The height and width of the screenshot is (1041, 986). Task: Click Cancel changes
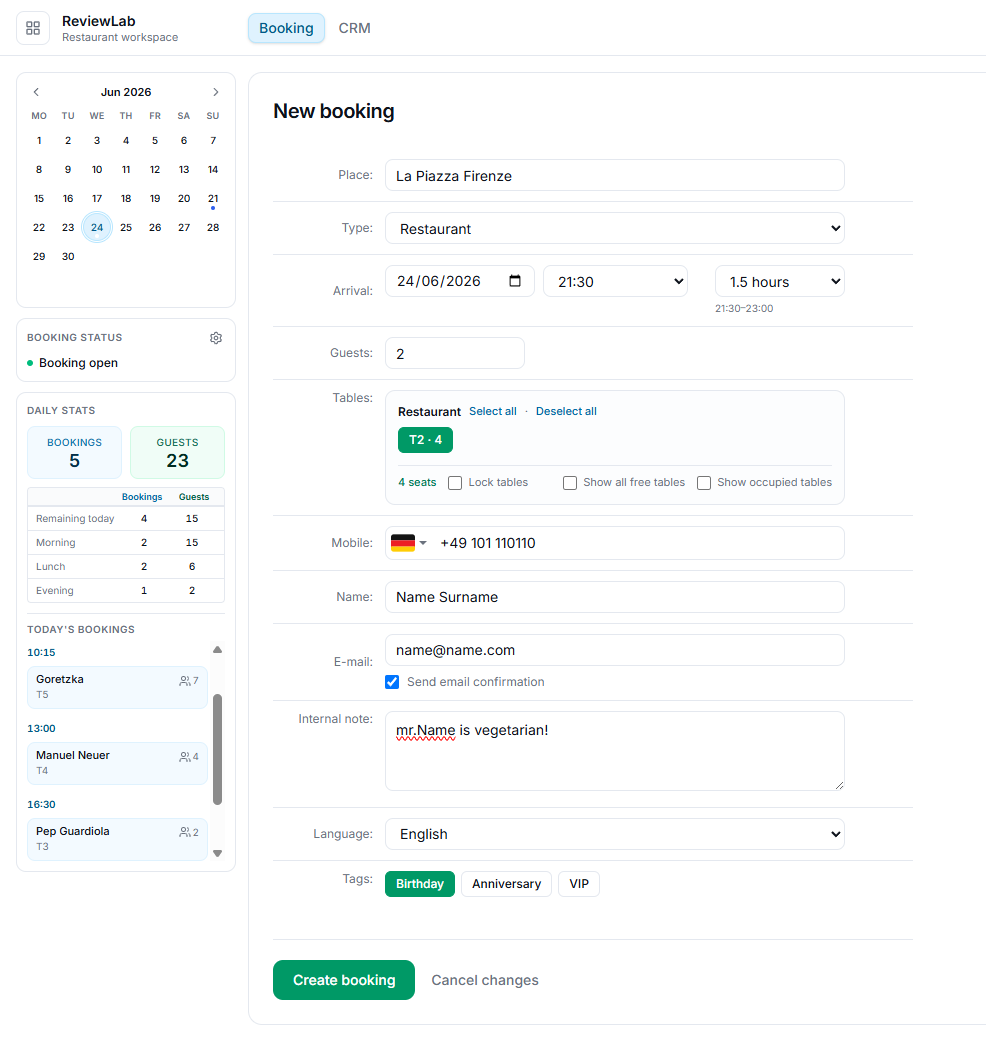[x=485, y=980]
